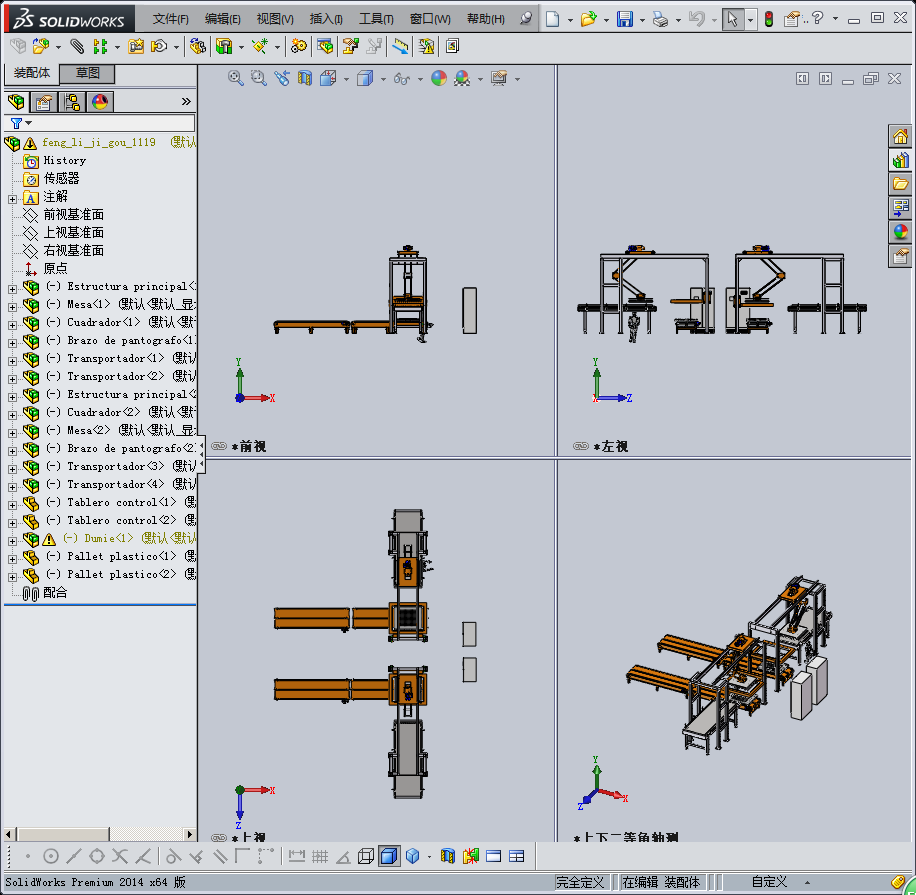Click the Edit Appearance color sphere
Image resolution: width=916 pixels, height=895 pixels.
(438, 78)
